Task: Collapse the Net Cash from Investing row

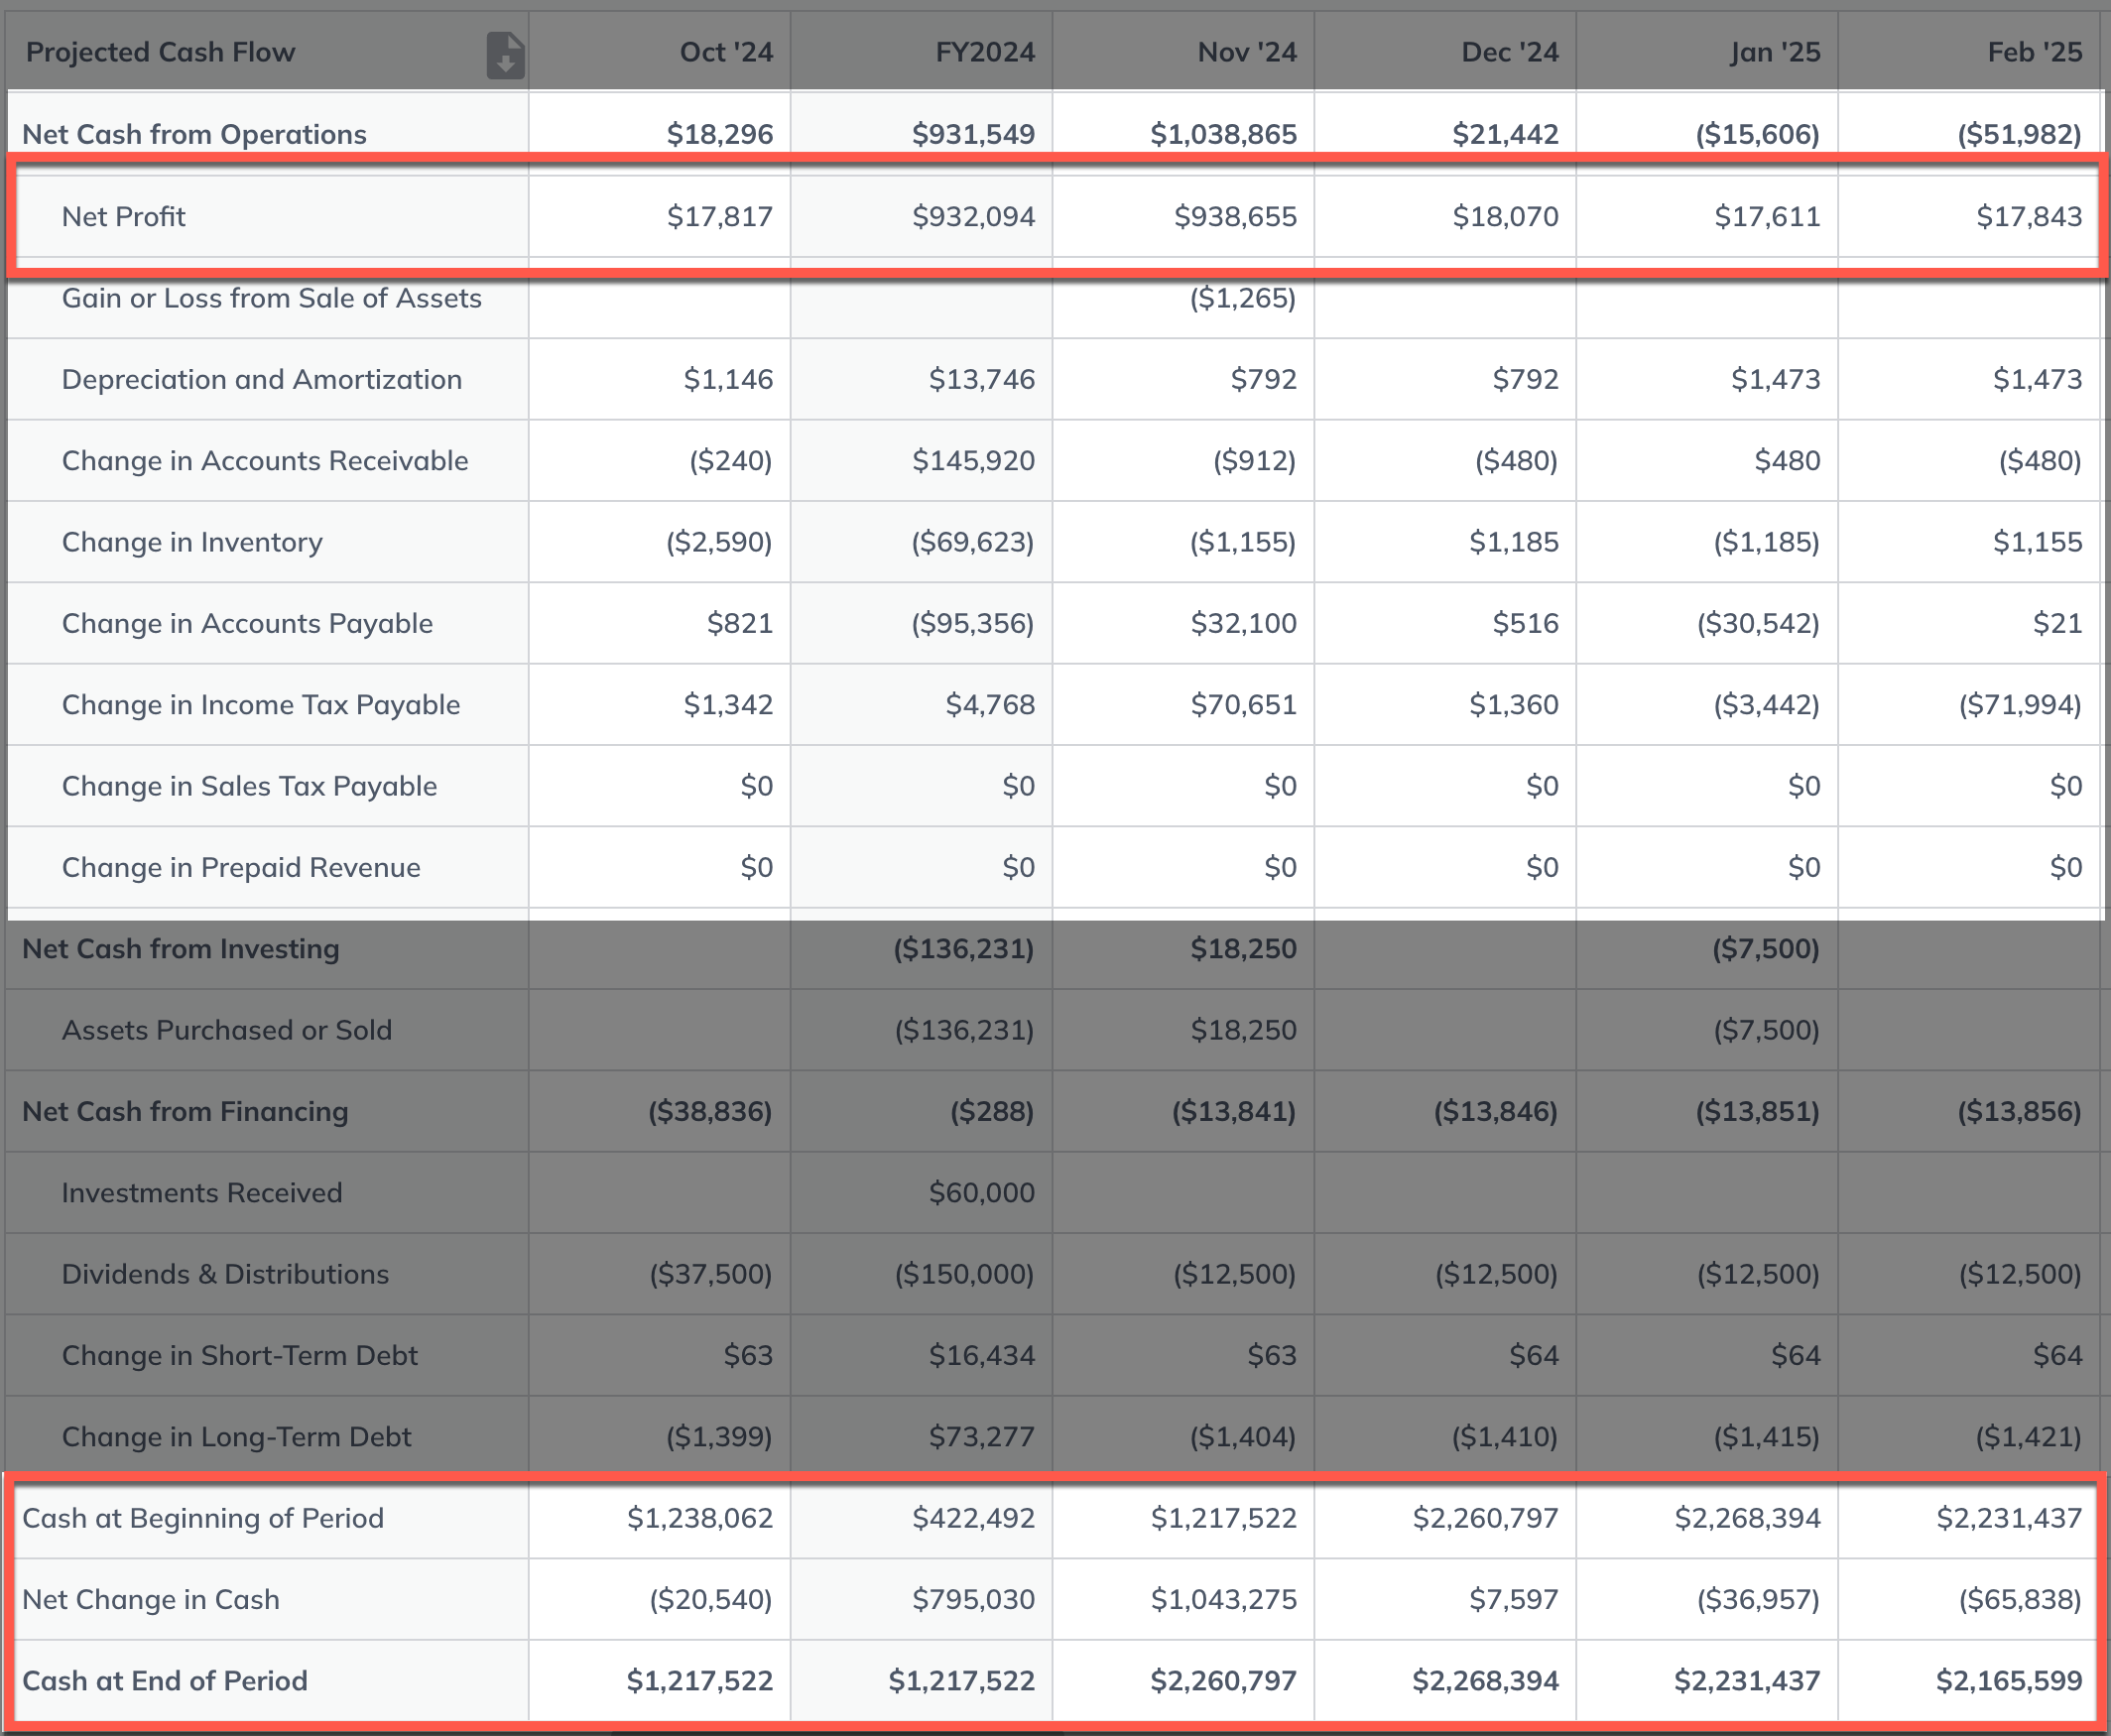Action: (x=180, y=948)
